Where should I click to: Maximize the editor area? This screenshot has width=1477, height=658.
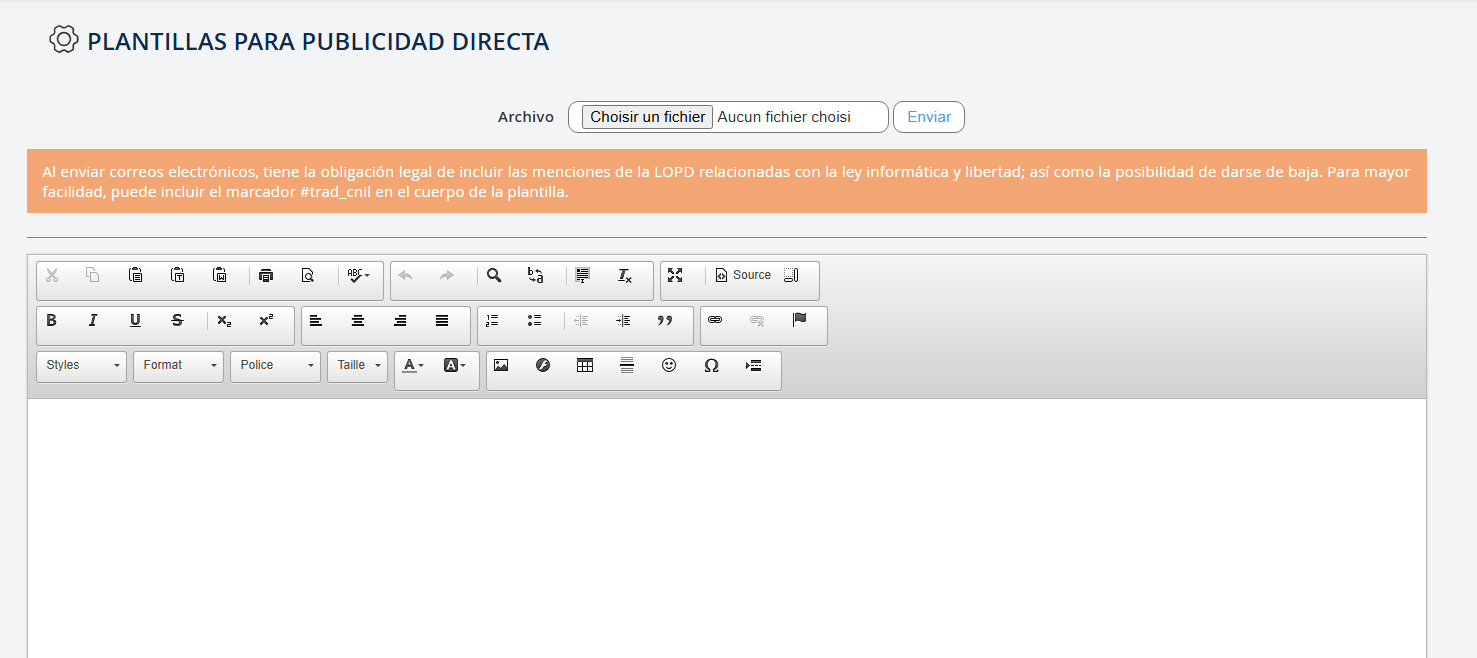pos(675,276)
